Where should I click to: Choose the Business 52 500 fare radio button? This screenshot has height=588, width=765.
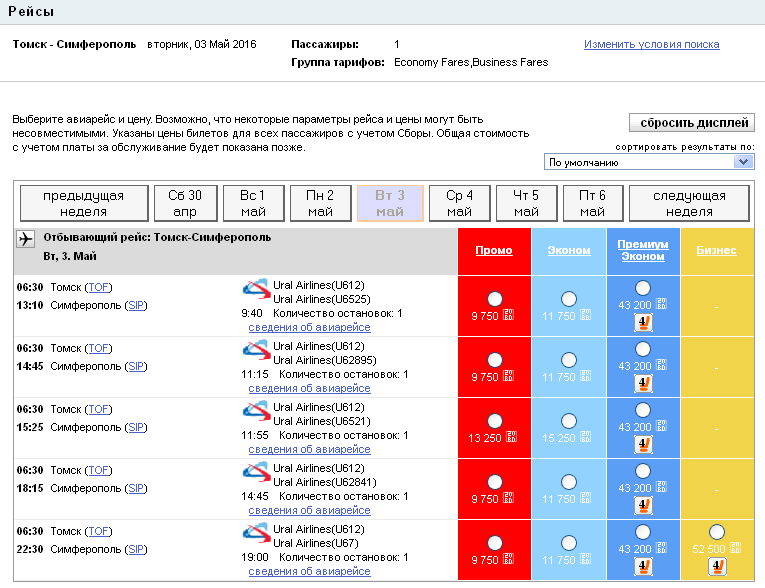(716, 532)
